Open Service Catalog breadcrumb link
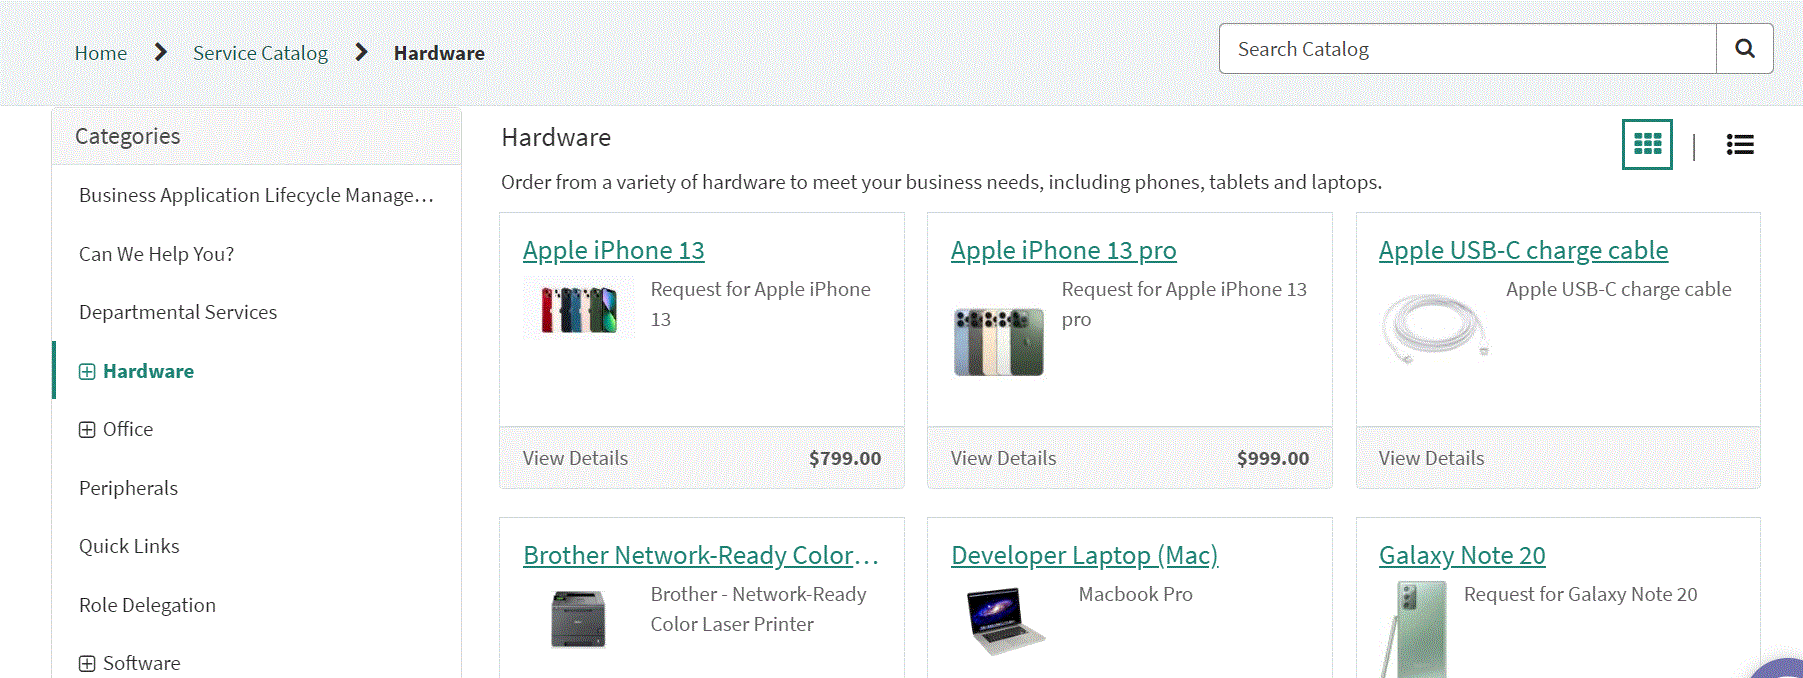 (x=260, y=53)
